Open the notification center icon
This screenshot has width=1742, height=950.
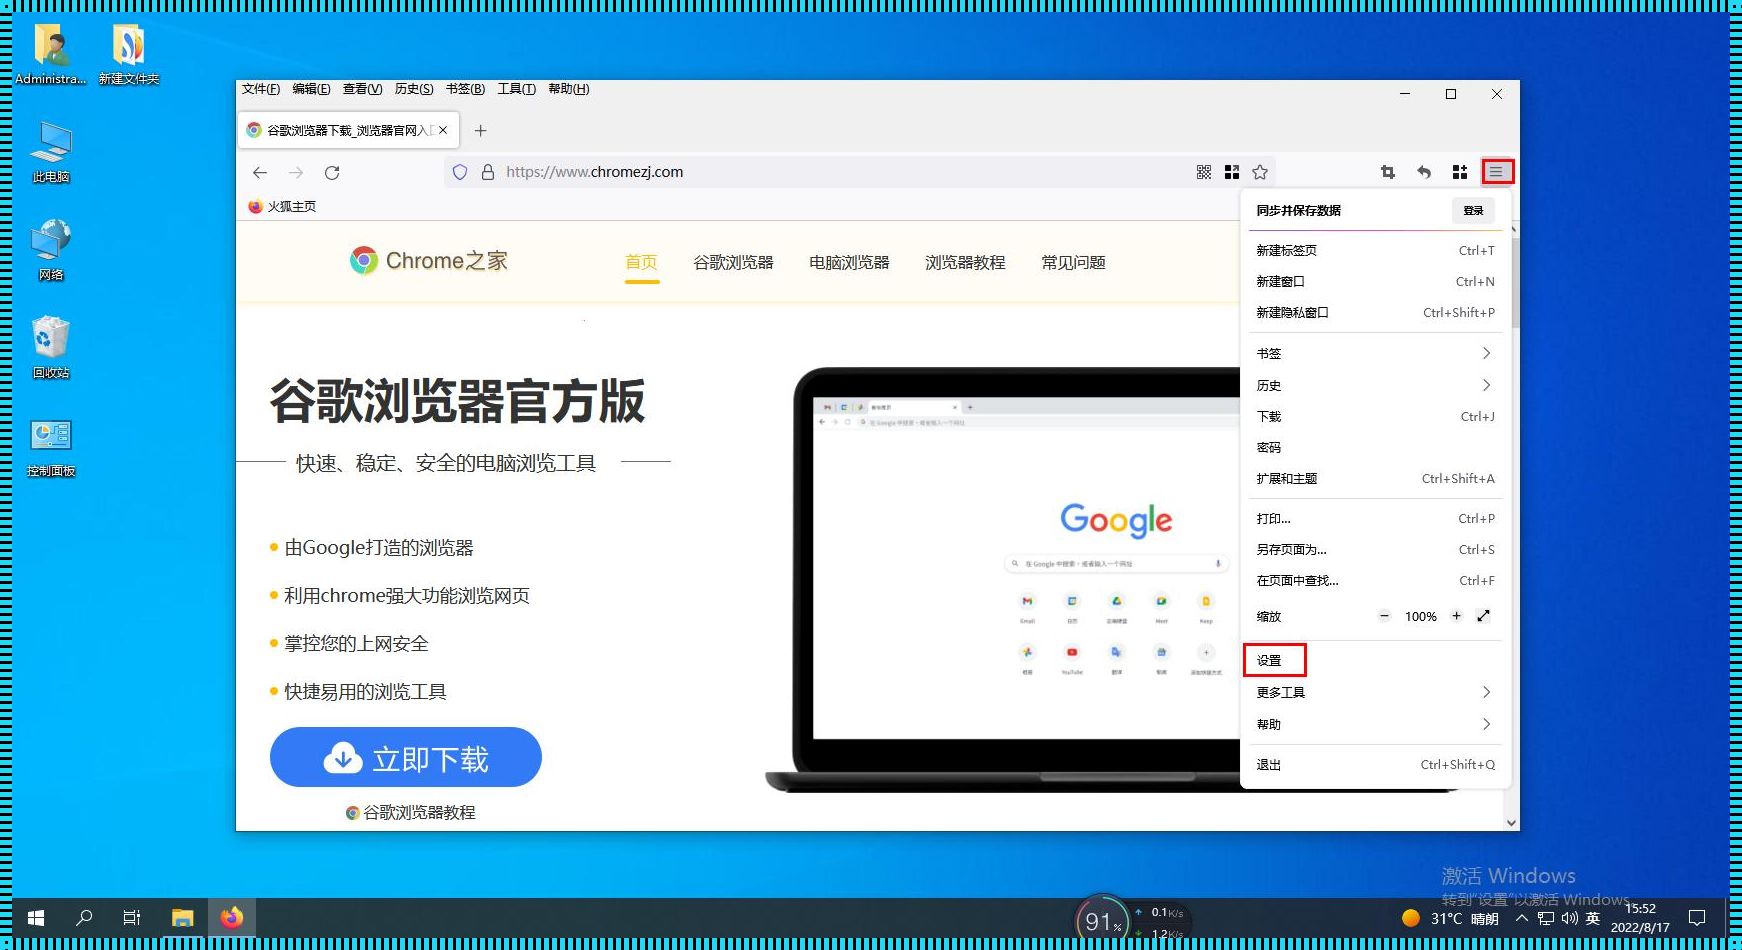pyautogui.click(x=1697, y=918)
